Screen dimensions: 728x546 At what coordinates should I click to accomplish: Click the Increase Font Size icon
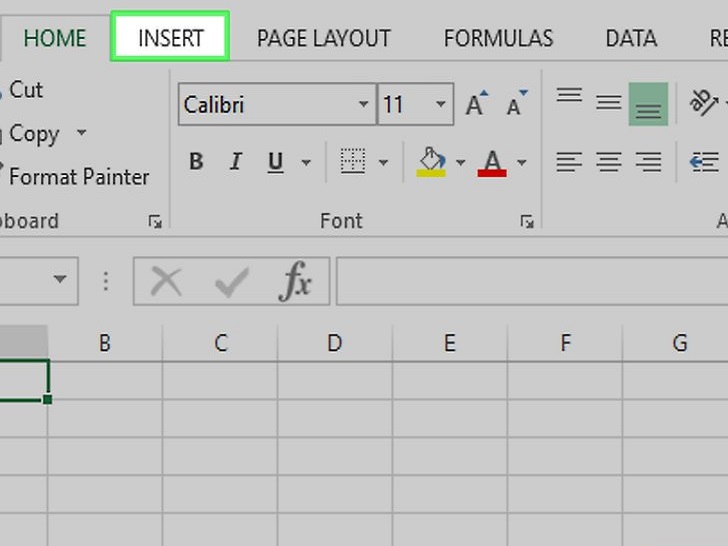476,104
